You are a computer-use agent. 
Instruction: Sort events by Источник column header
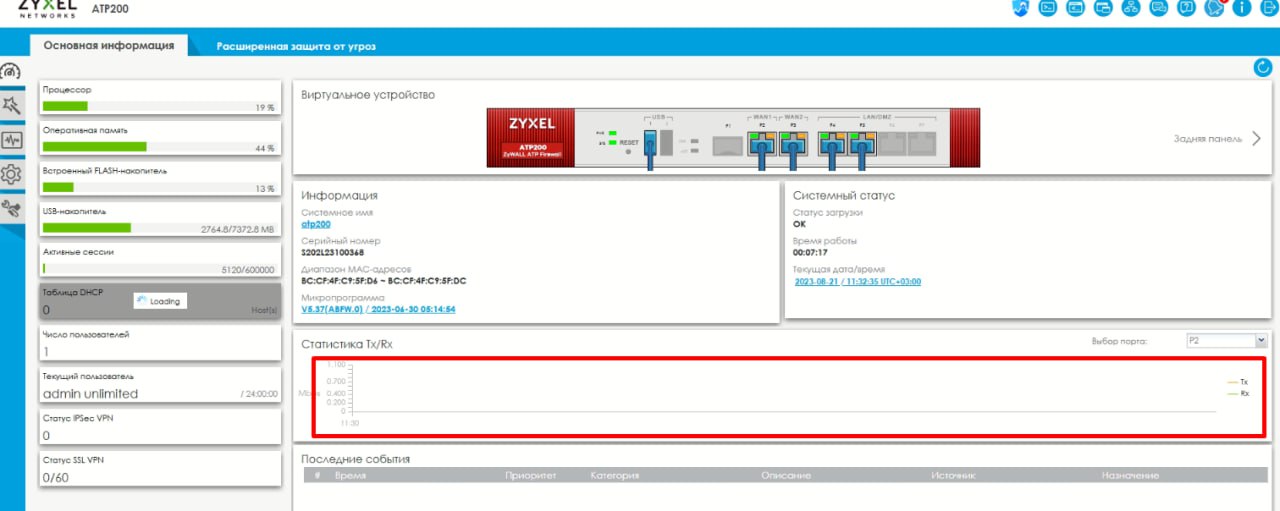tap(953, 476)
